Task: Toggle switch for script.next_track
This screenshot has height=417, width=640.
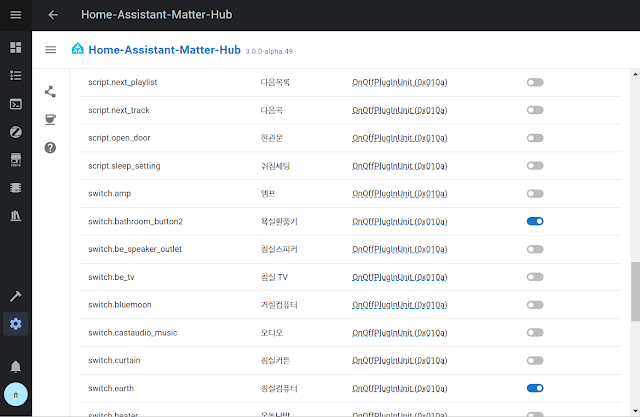Action: pos(535,110)
